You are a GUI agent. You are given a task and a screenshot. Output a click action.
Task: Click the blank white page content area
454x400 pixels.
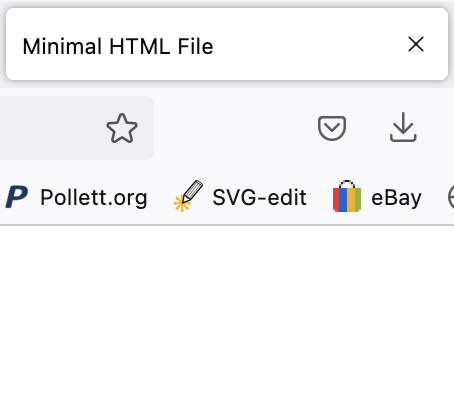[x=227, y=313]
